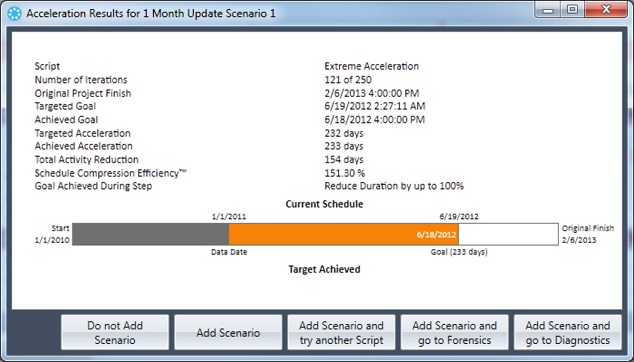Close the Acceleration Results dialog
Screen dimensions: 634x362
click(x=606, y=10)
